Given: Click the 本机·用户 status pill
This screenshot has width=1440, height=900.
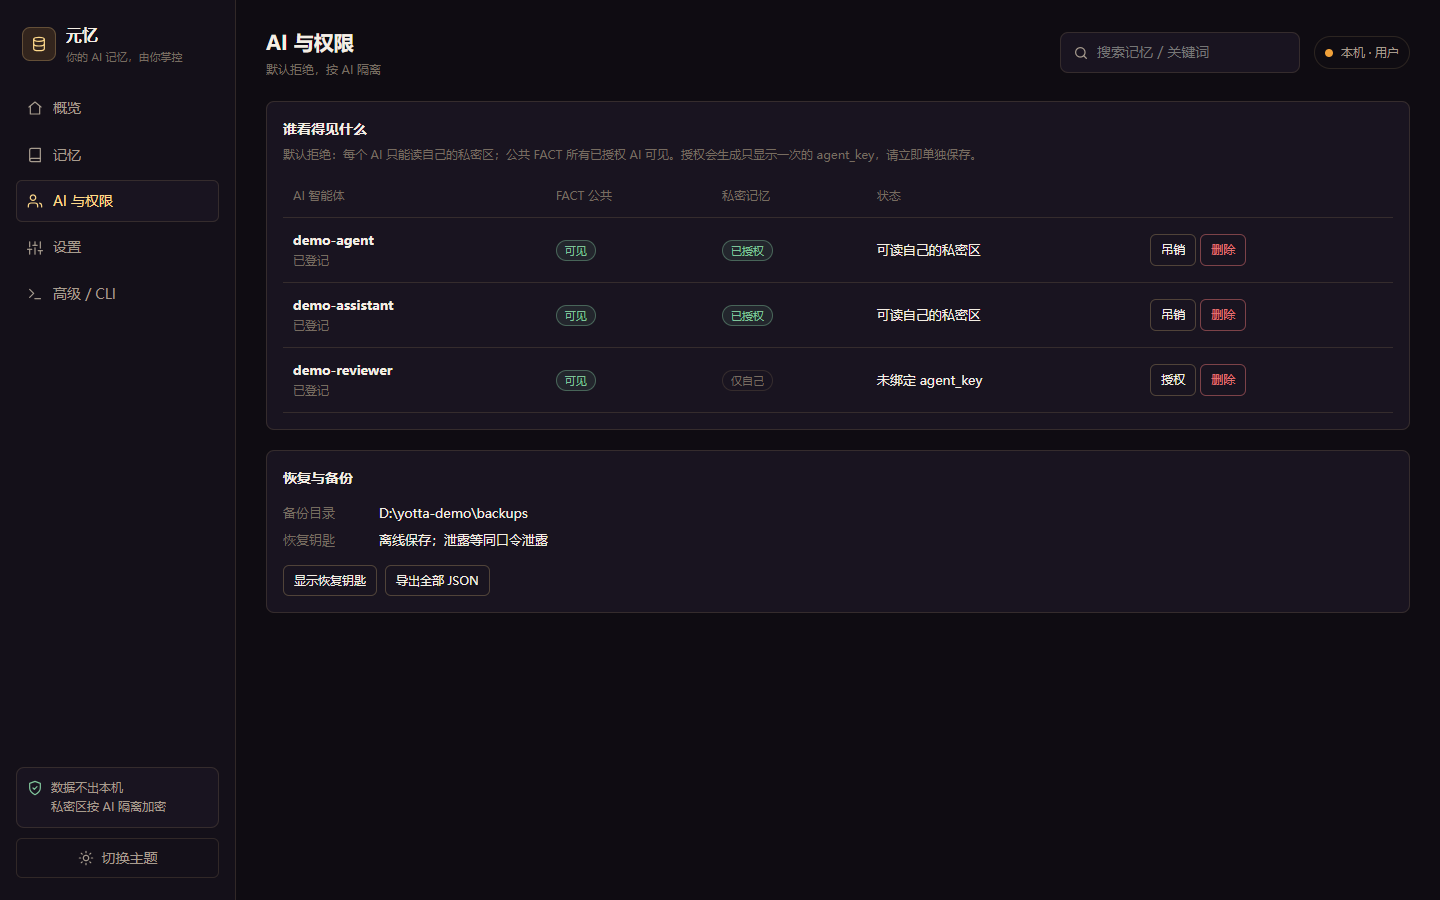Looking at the screenshot, I should [x=1362, y=53].
